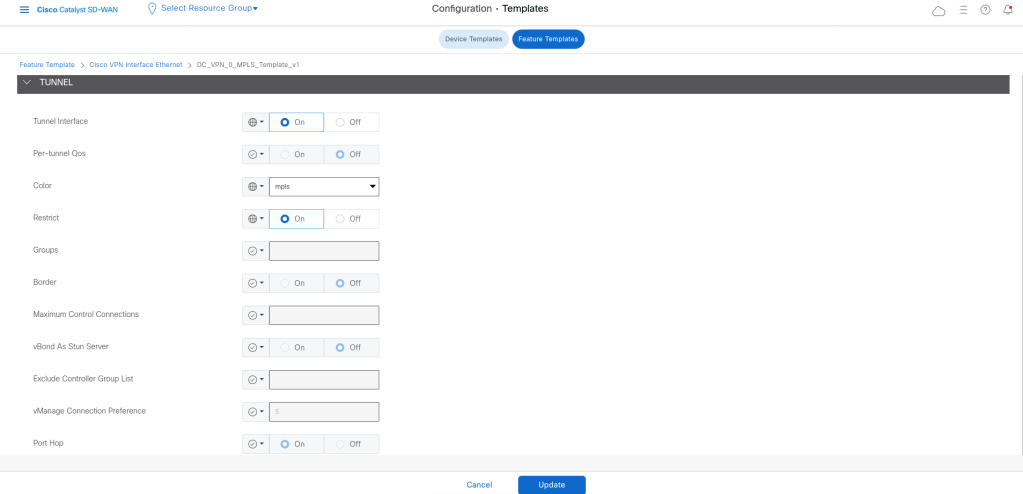Click the Maximum Control Connections input field
Screen dimensions: 1023x494
pyautogui.click(x=324, y=315)
